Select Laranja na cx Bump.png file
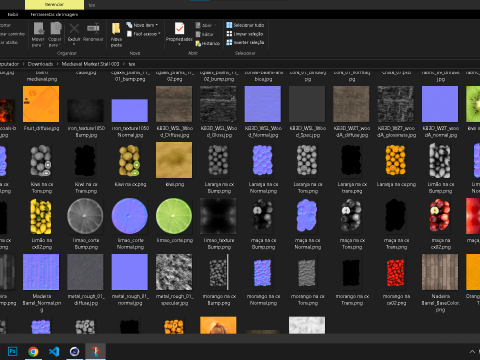480x360 pixels. [218, 160]
